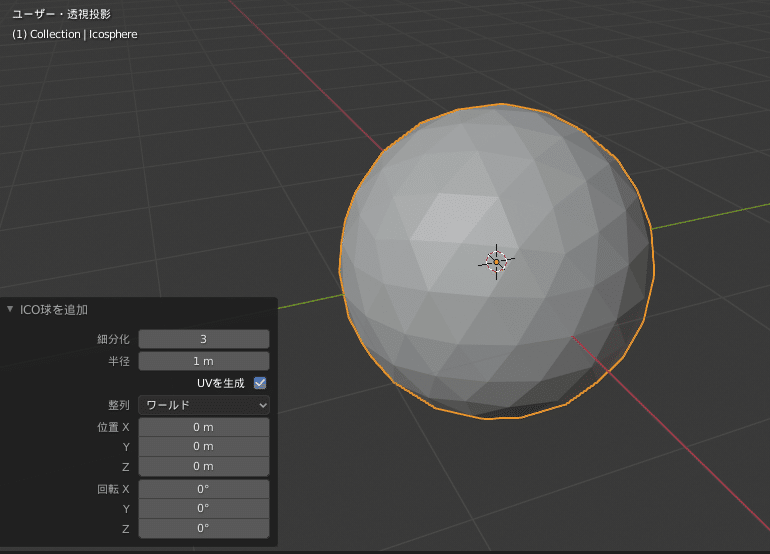Image resolution: width=770 pixels, height=554 pixels.
Task: Click the 3D cursor crosshair
Action: [x=496, y=262]
